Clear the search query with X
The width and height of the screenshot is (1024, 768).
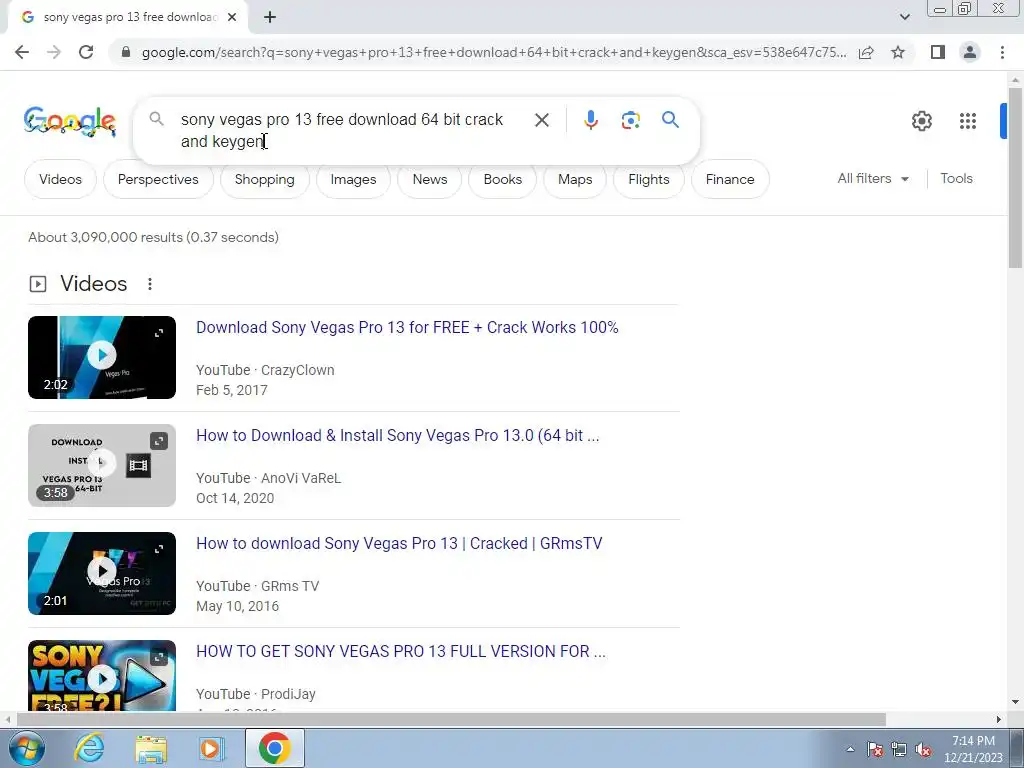click(541, 120)
